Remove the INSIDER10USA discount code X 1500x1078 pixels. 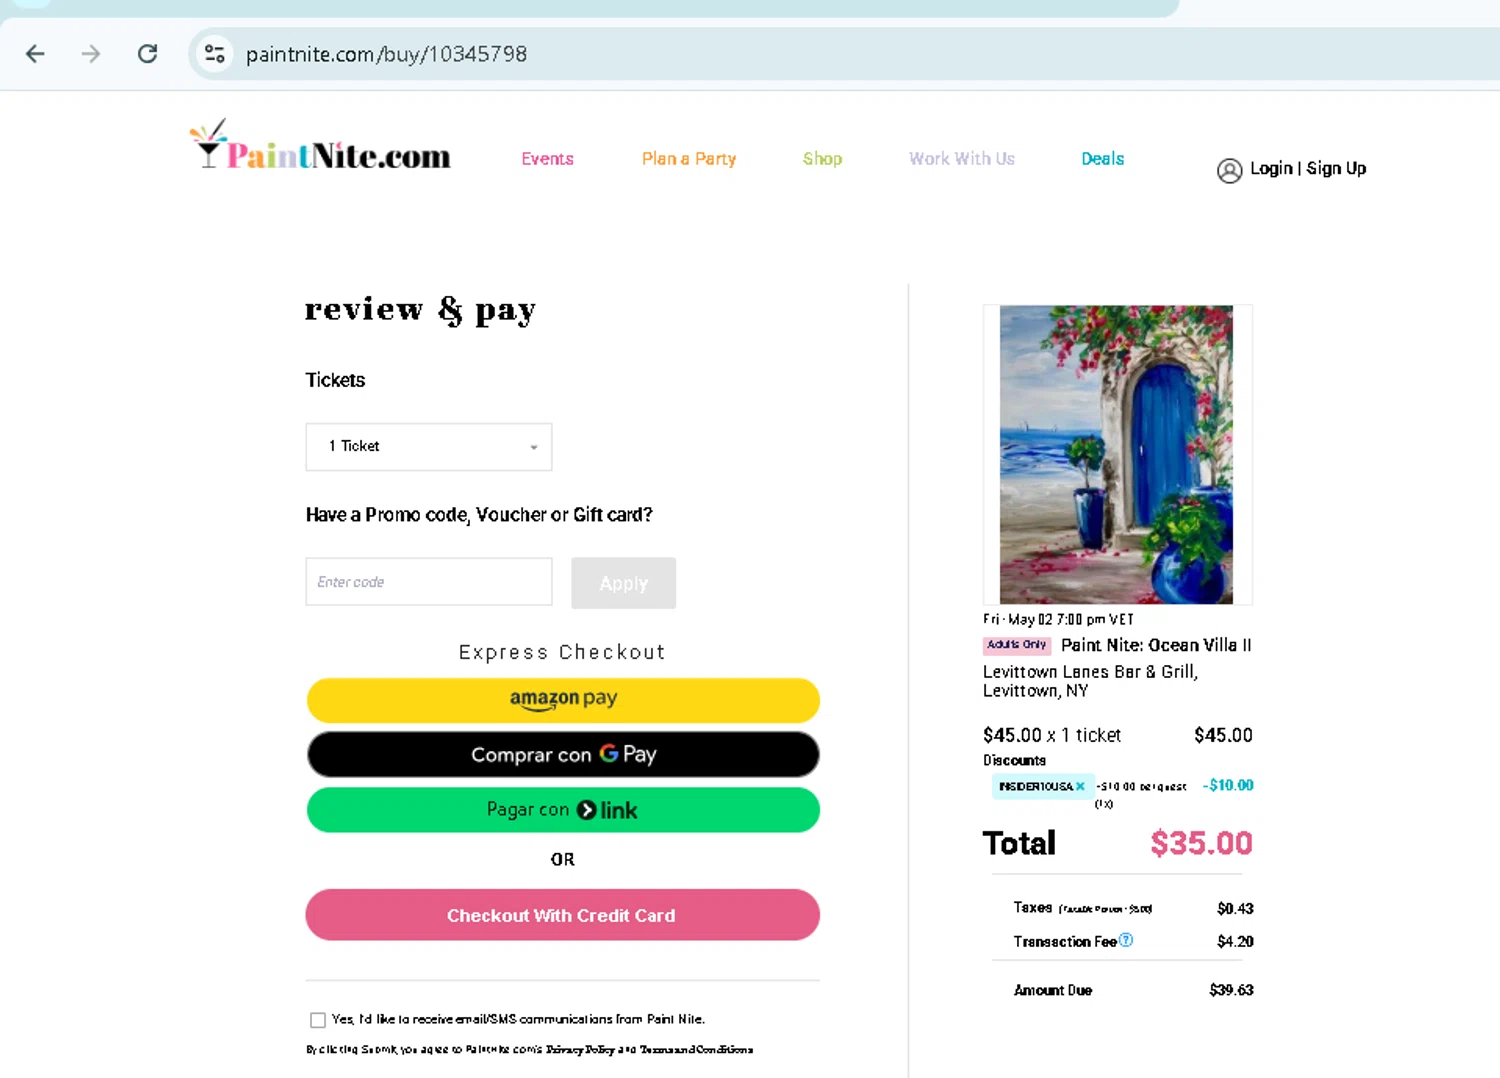[x=1080, y=787]
